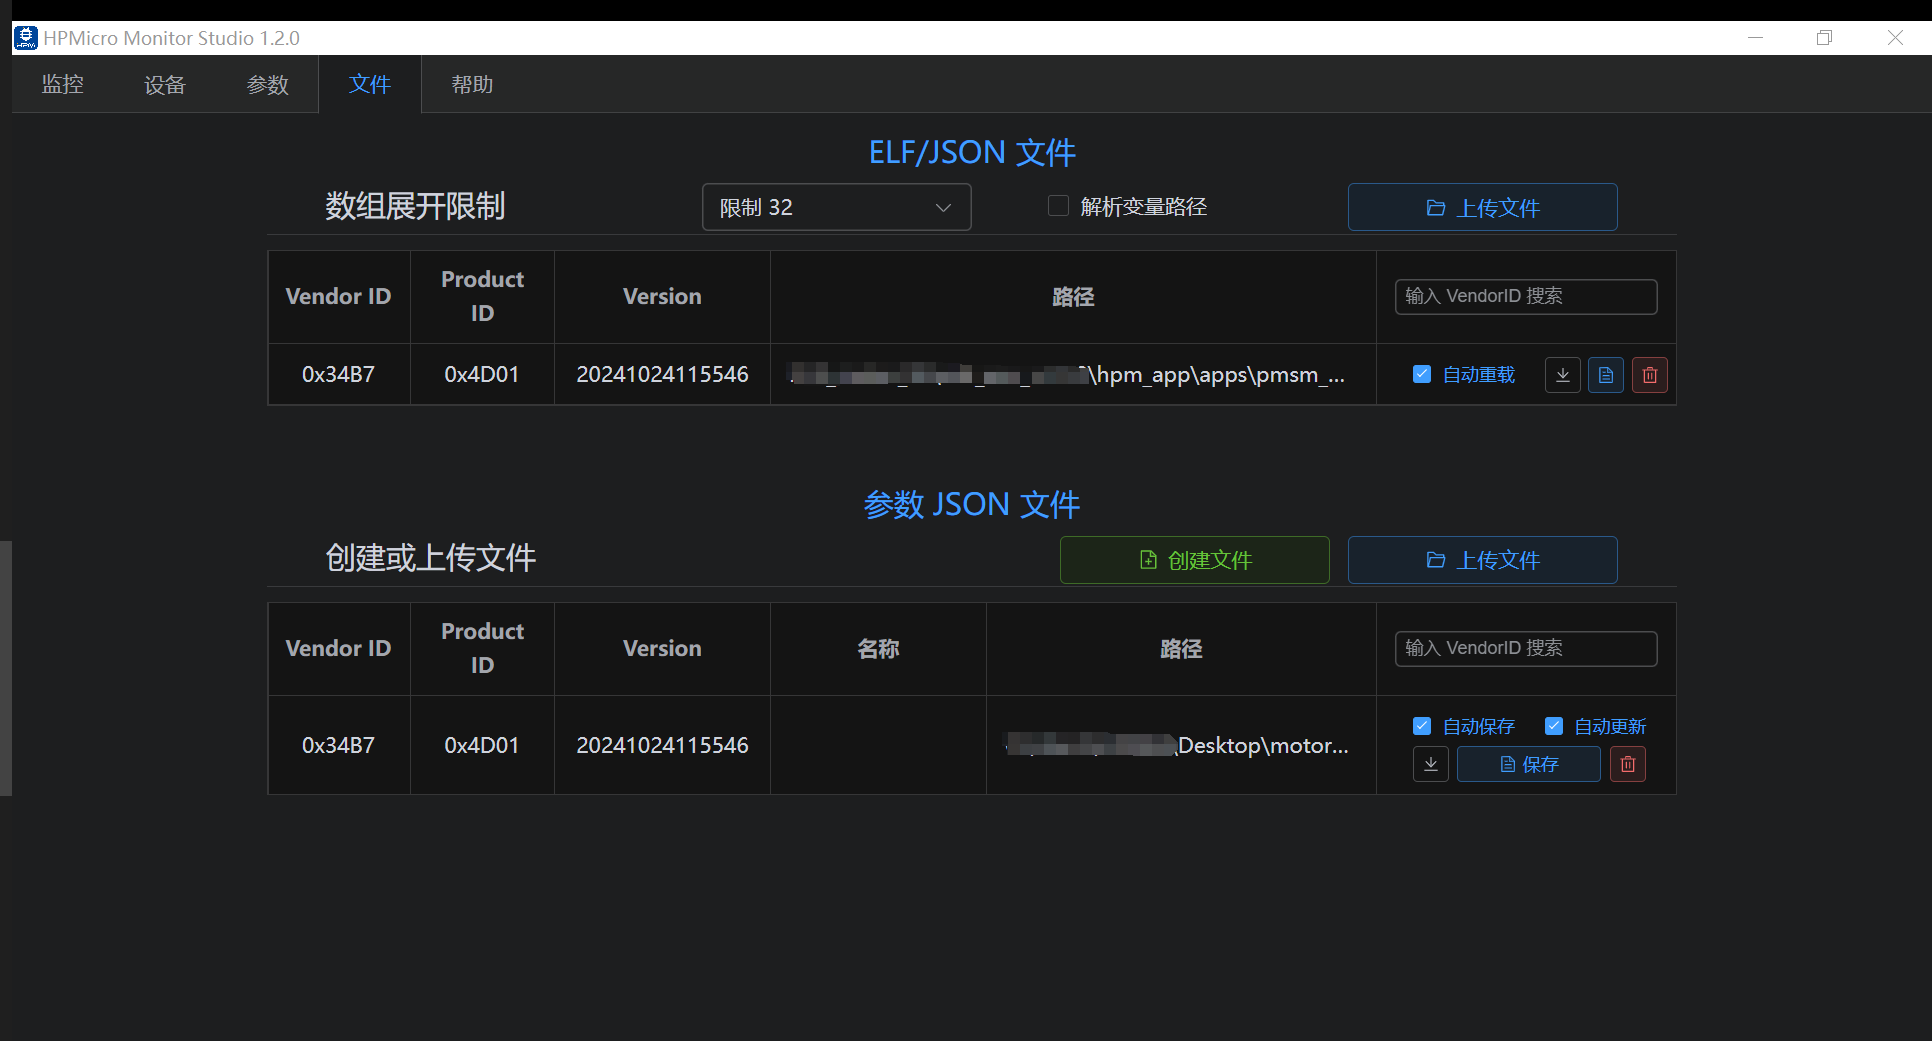Click 上传文件 button for parameter JSON
The image size is (1932, 1041).
tap(1482, 560)
